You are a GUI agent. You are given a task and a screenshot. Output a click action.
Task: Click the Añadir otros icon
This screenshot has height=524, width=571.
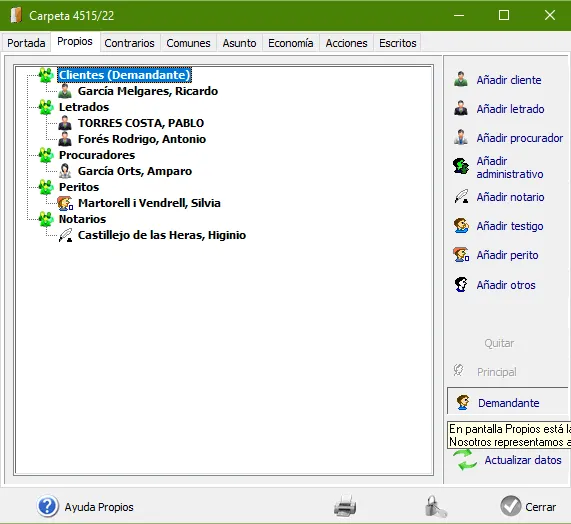pyautogui.click(x=461, y=284)
